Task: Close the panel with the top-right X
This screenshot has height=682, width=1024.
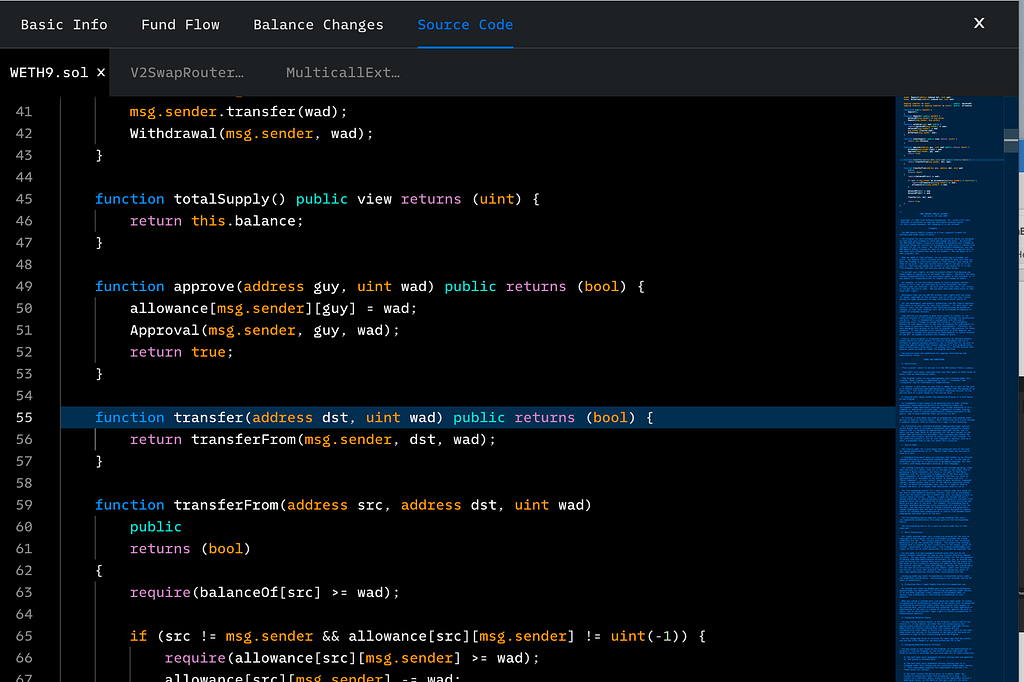Action: point(979,23)
